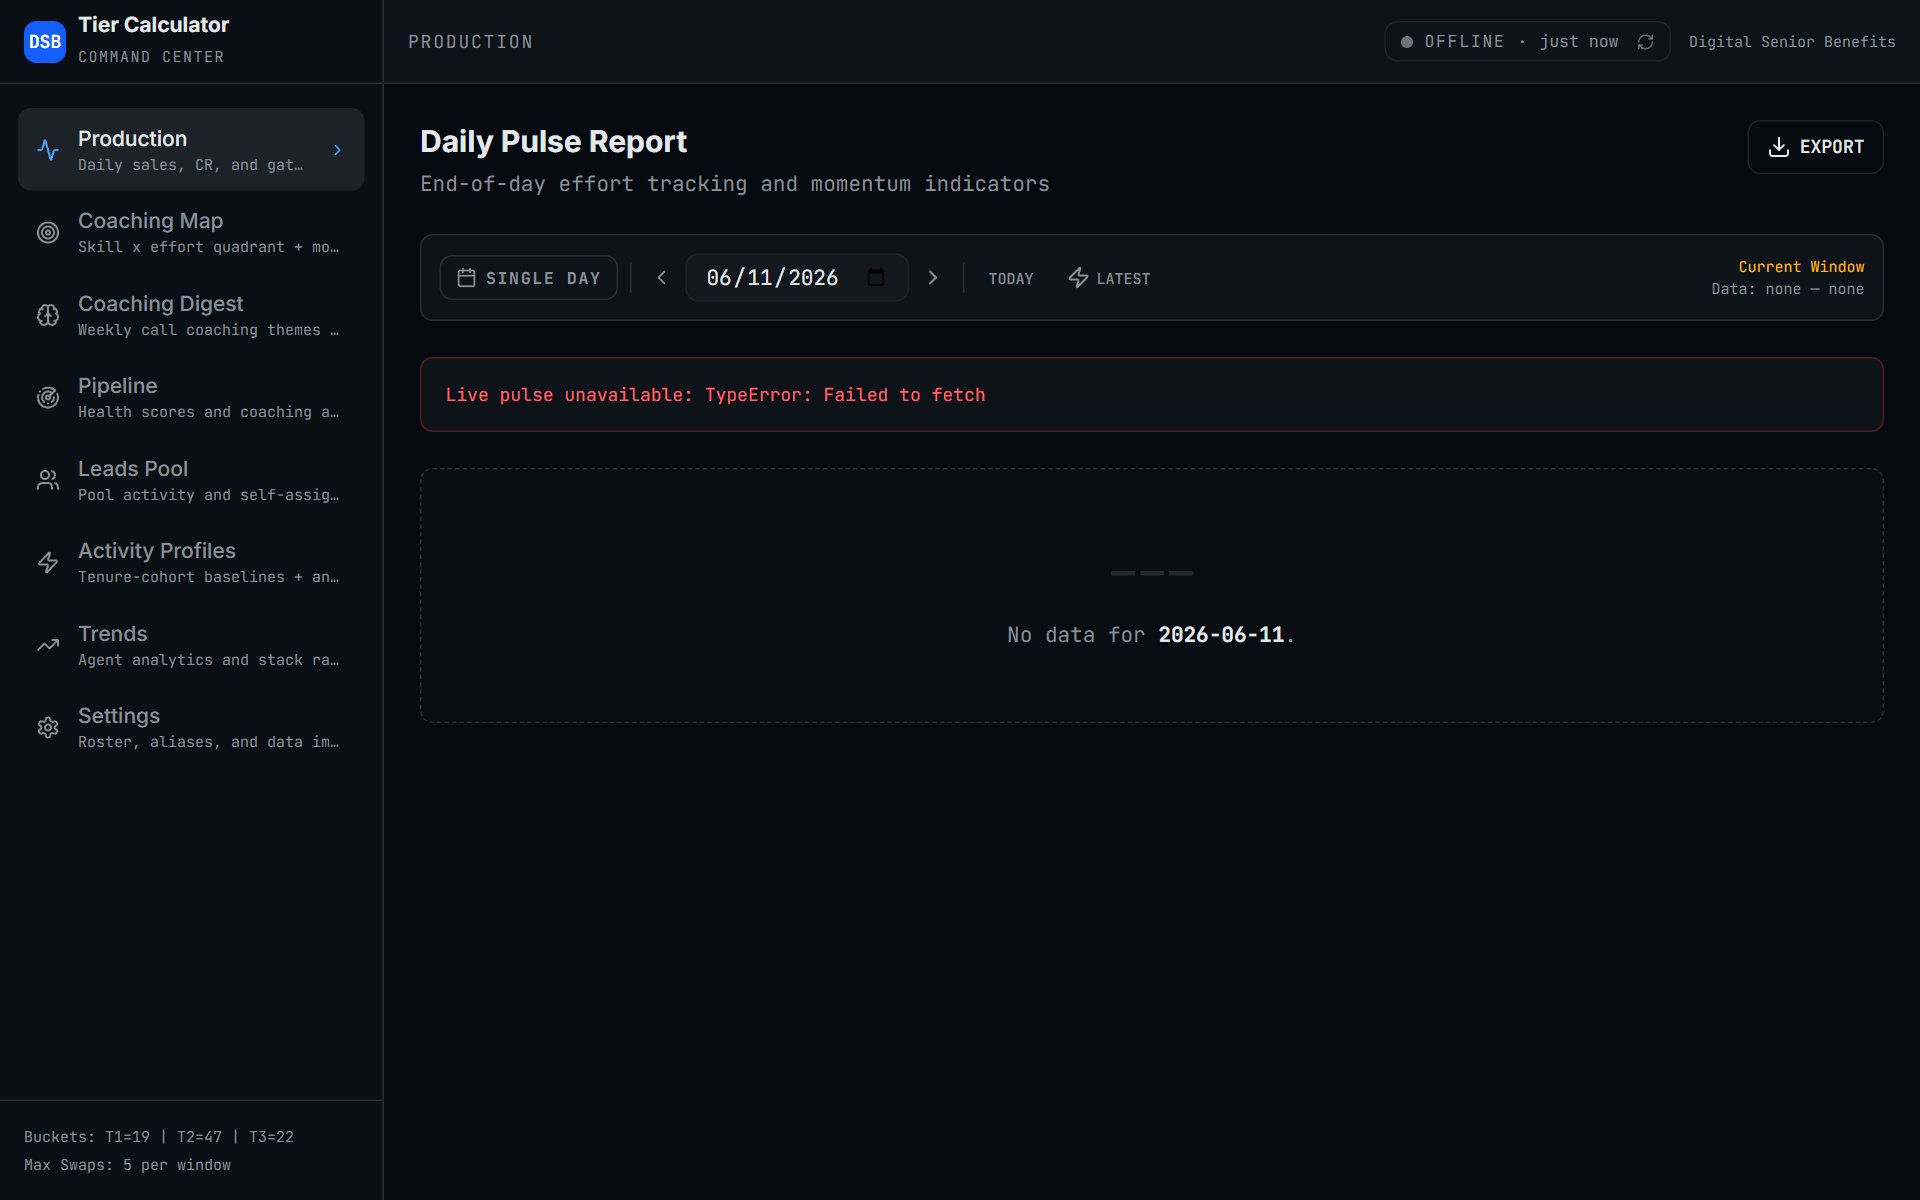Viewport: 1920px width, 1200px height.
Task: Click the 'Max Swaps: 5 per window' text
Action: coord(127,1165)
